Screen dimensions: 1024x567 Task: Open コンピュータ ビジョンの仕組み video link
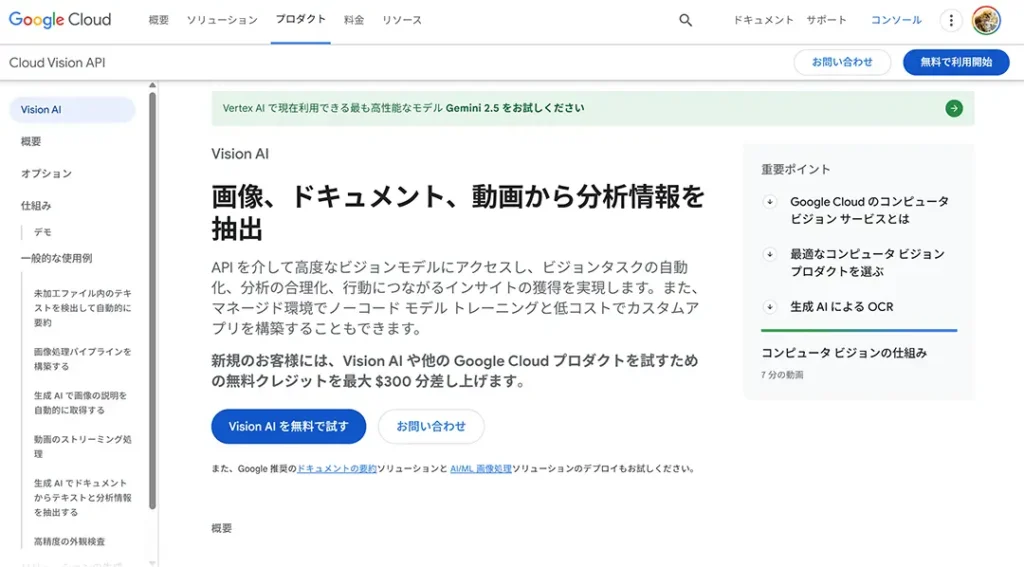click(x=844, y=353)
